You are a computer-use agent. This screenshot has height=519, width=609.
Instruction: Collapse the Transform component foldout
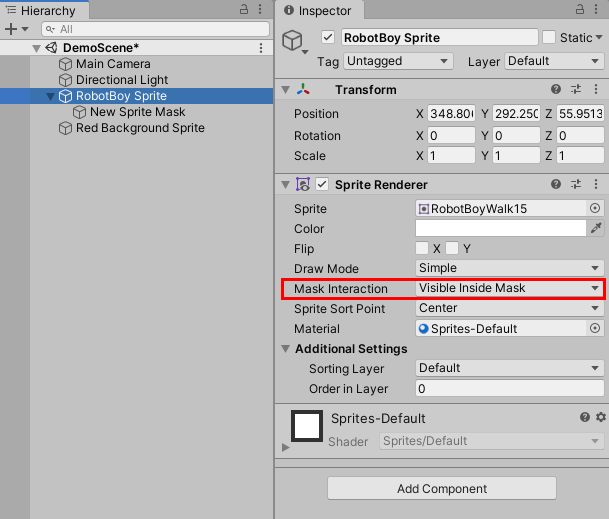(287, 90)
